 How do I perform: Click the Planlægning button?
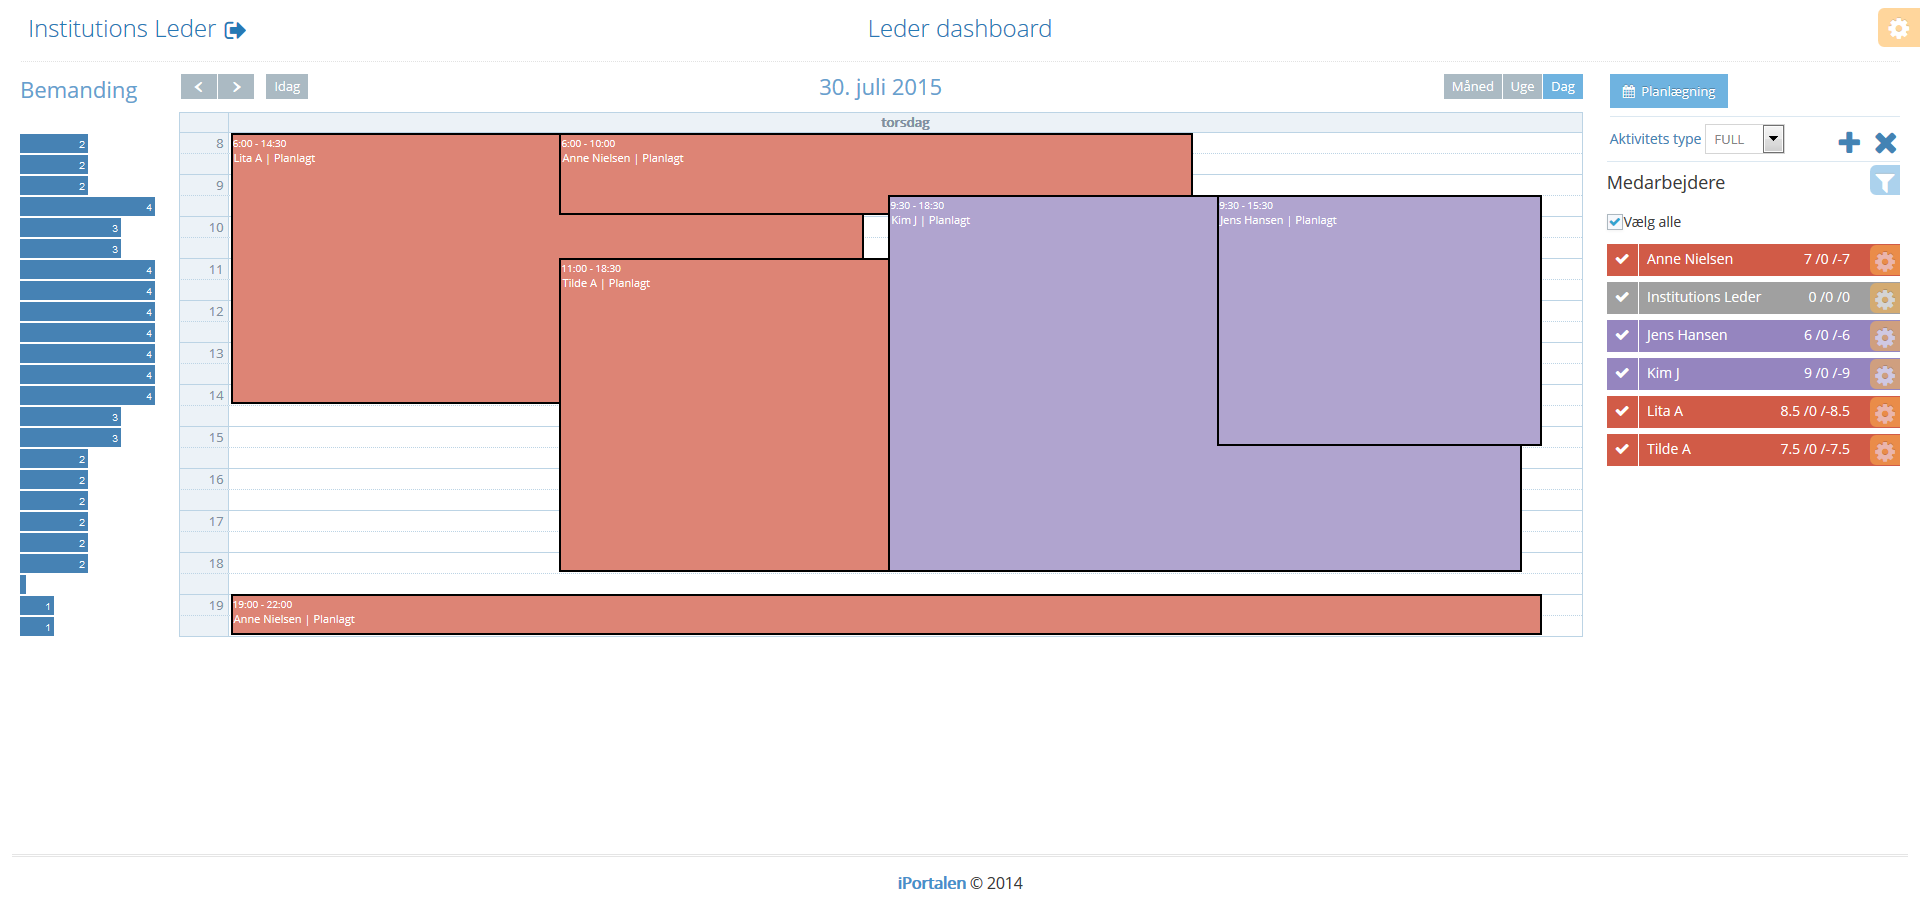[1668, 91]
